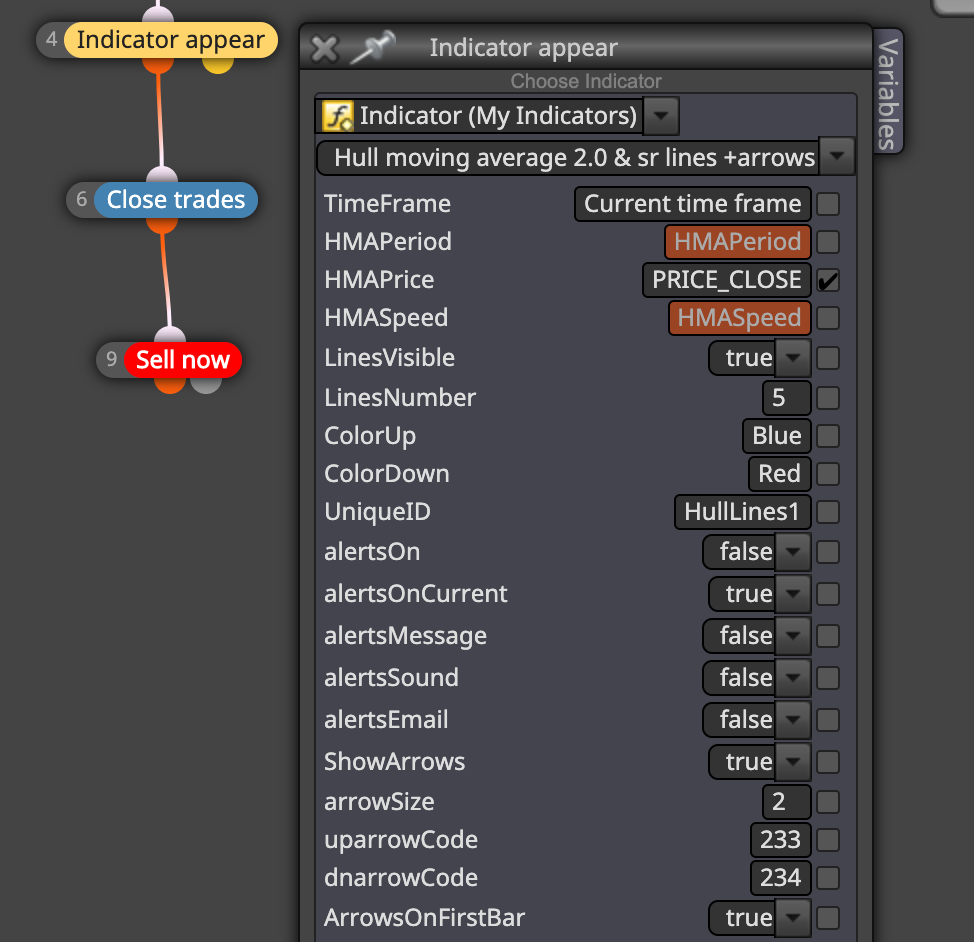Image resolution: width=974 pixels, height=942 pixels.
Task: Tick the alertsMessage row checkbox
Action: (x=828, y=636)
